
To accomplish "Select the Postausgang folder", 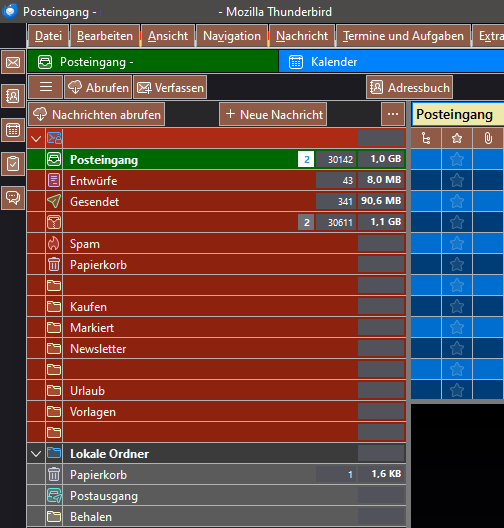I will point(216,496).
